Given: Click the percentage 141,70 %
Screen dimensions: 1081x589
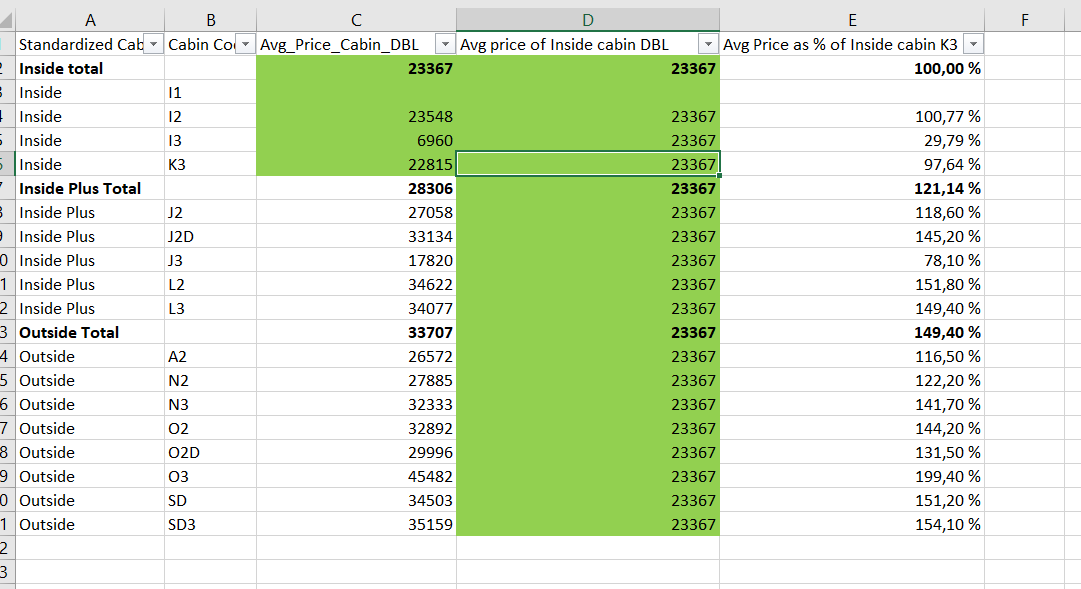Looking at the screenshot, I should 947,404.
